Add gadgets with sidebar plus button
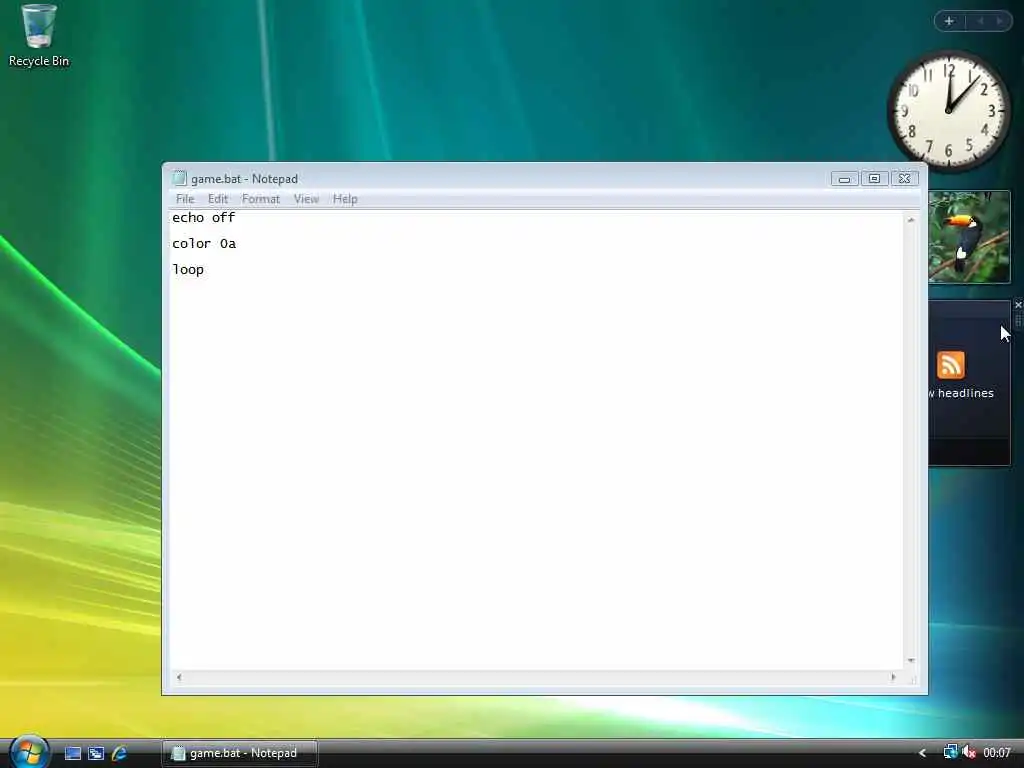The width and height of the screenshot is (1024, 768). (x=949, y=21)
